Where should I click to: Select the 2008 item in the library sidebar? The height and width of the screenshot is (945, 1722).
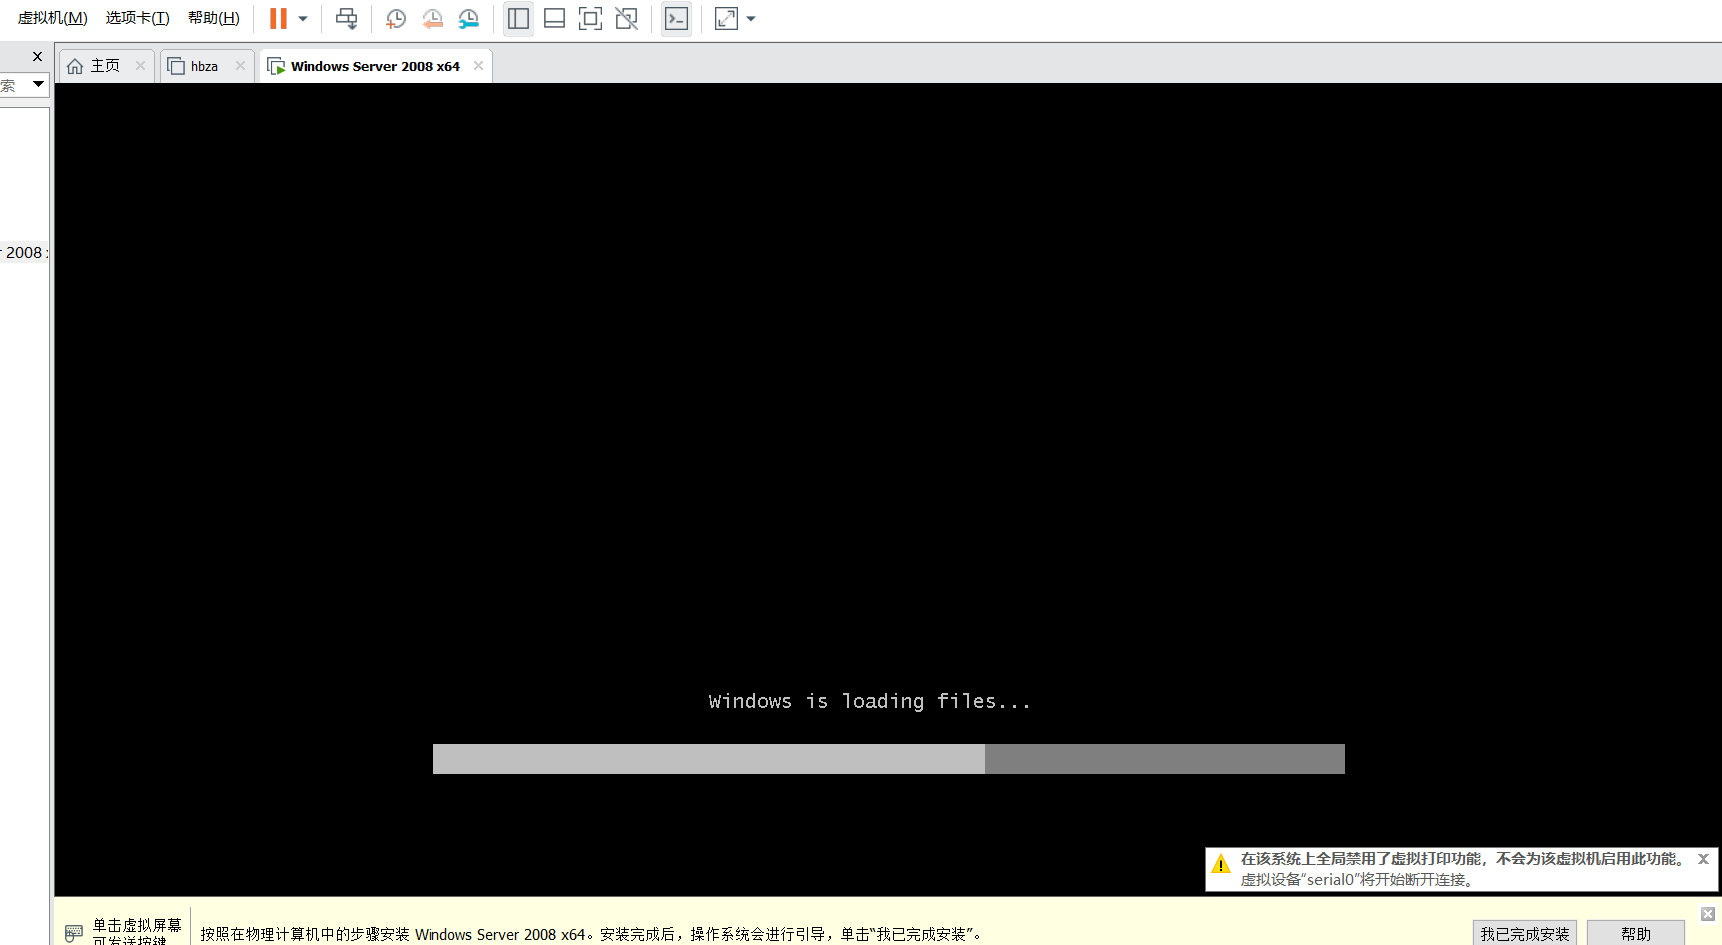coord(24,253)
